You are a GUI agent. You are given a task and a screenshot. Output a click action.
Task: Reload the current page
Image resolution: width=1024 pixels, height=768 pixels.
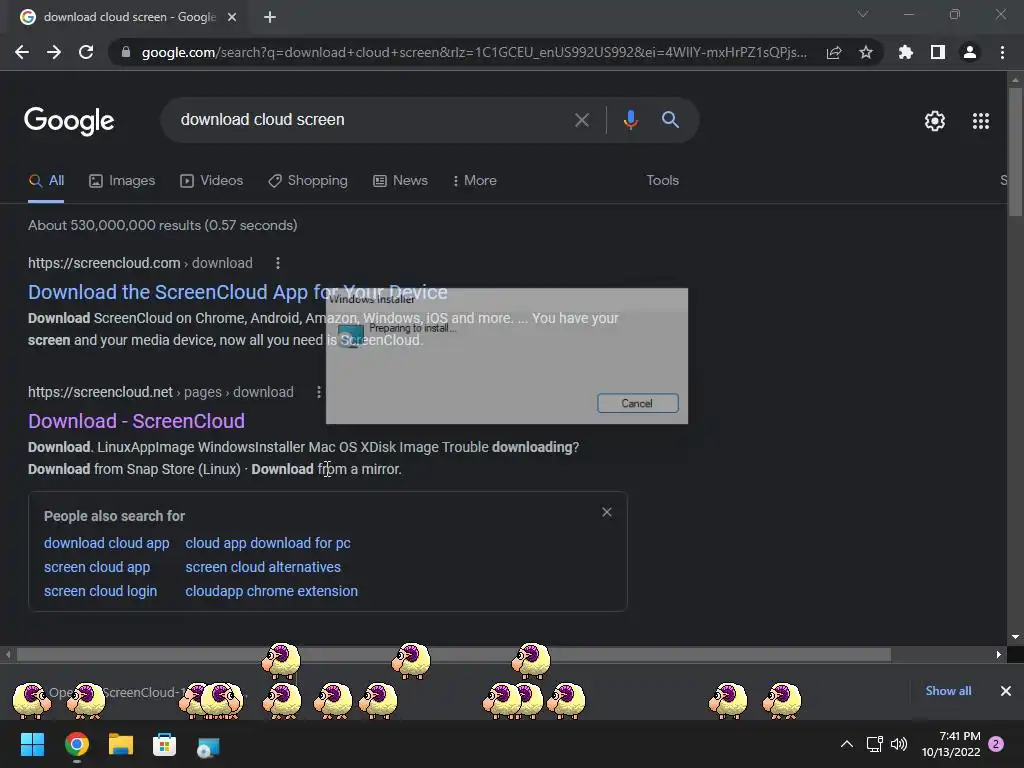[x=86, y=52]
